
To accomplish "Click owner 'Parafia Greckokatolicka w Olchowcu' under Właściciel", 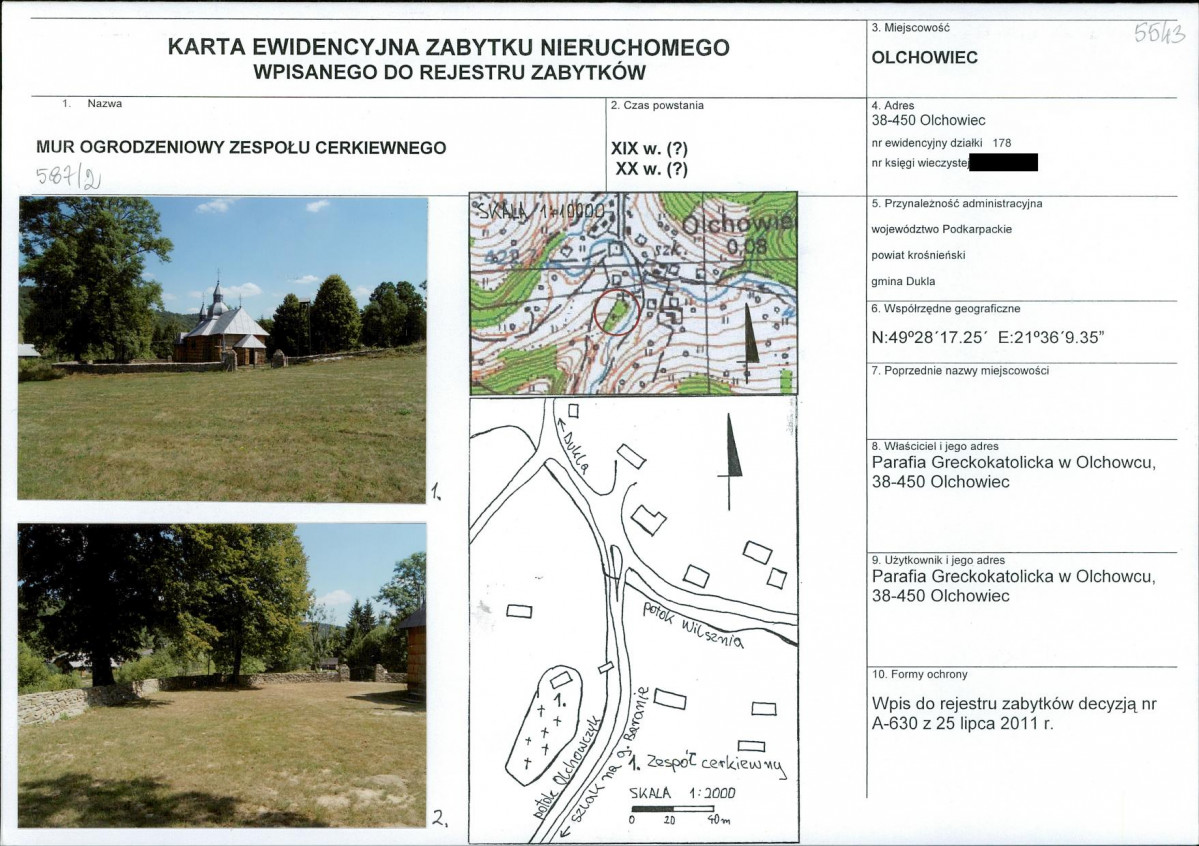I will (x=1014, y=463).
